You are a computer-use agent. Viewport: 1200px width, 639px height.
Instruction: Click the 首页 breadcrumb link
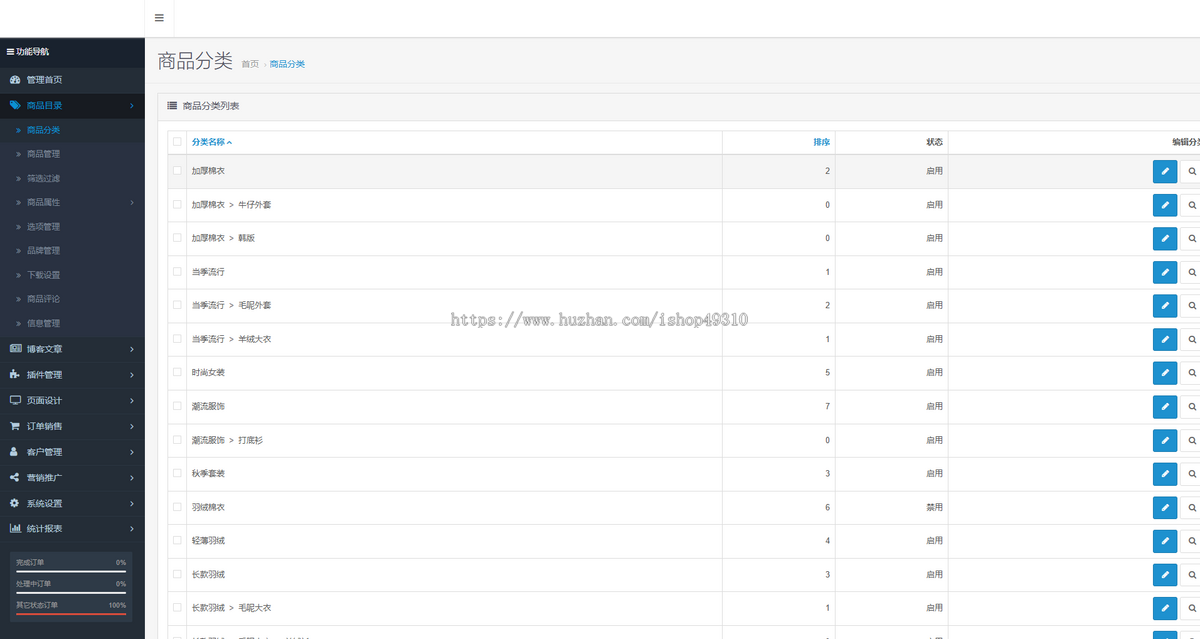[x=250, y=64]
